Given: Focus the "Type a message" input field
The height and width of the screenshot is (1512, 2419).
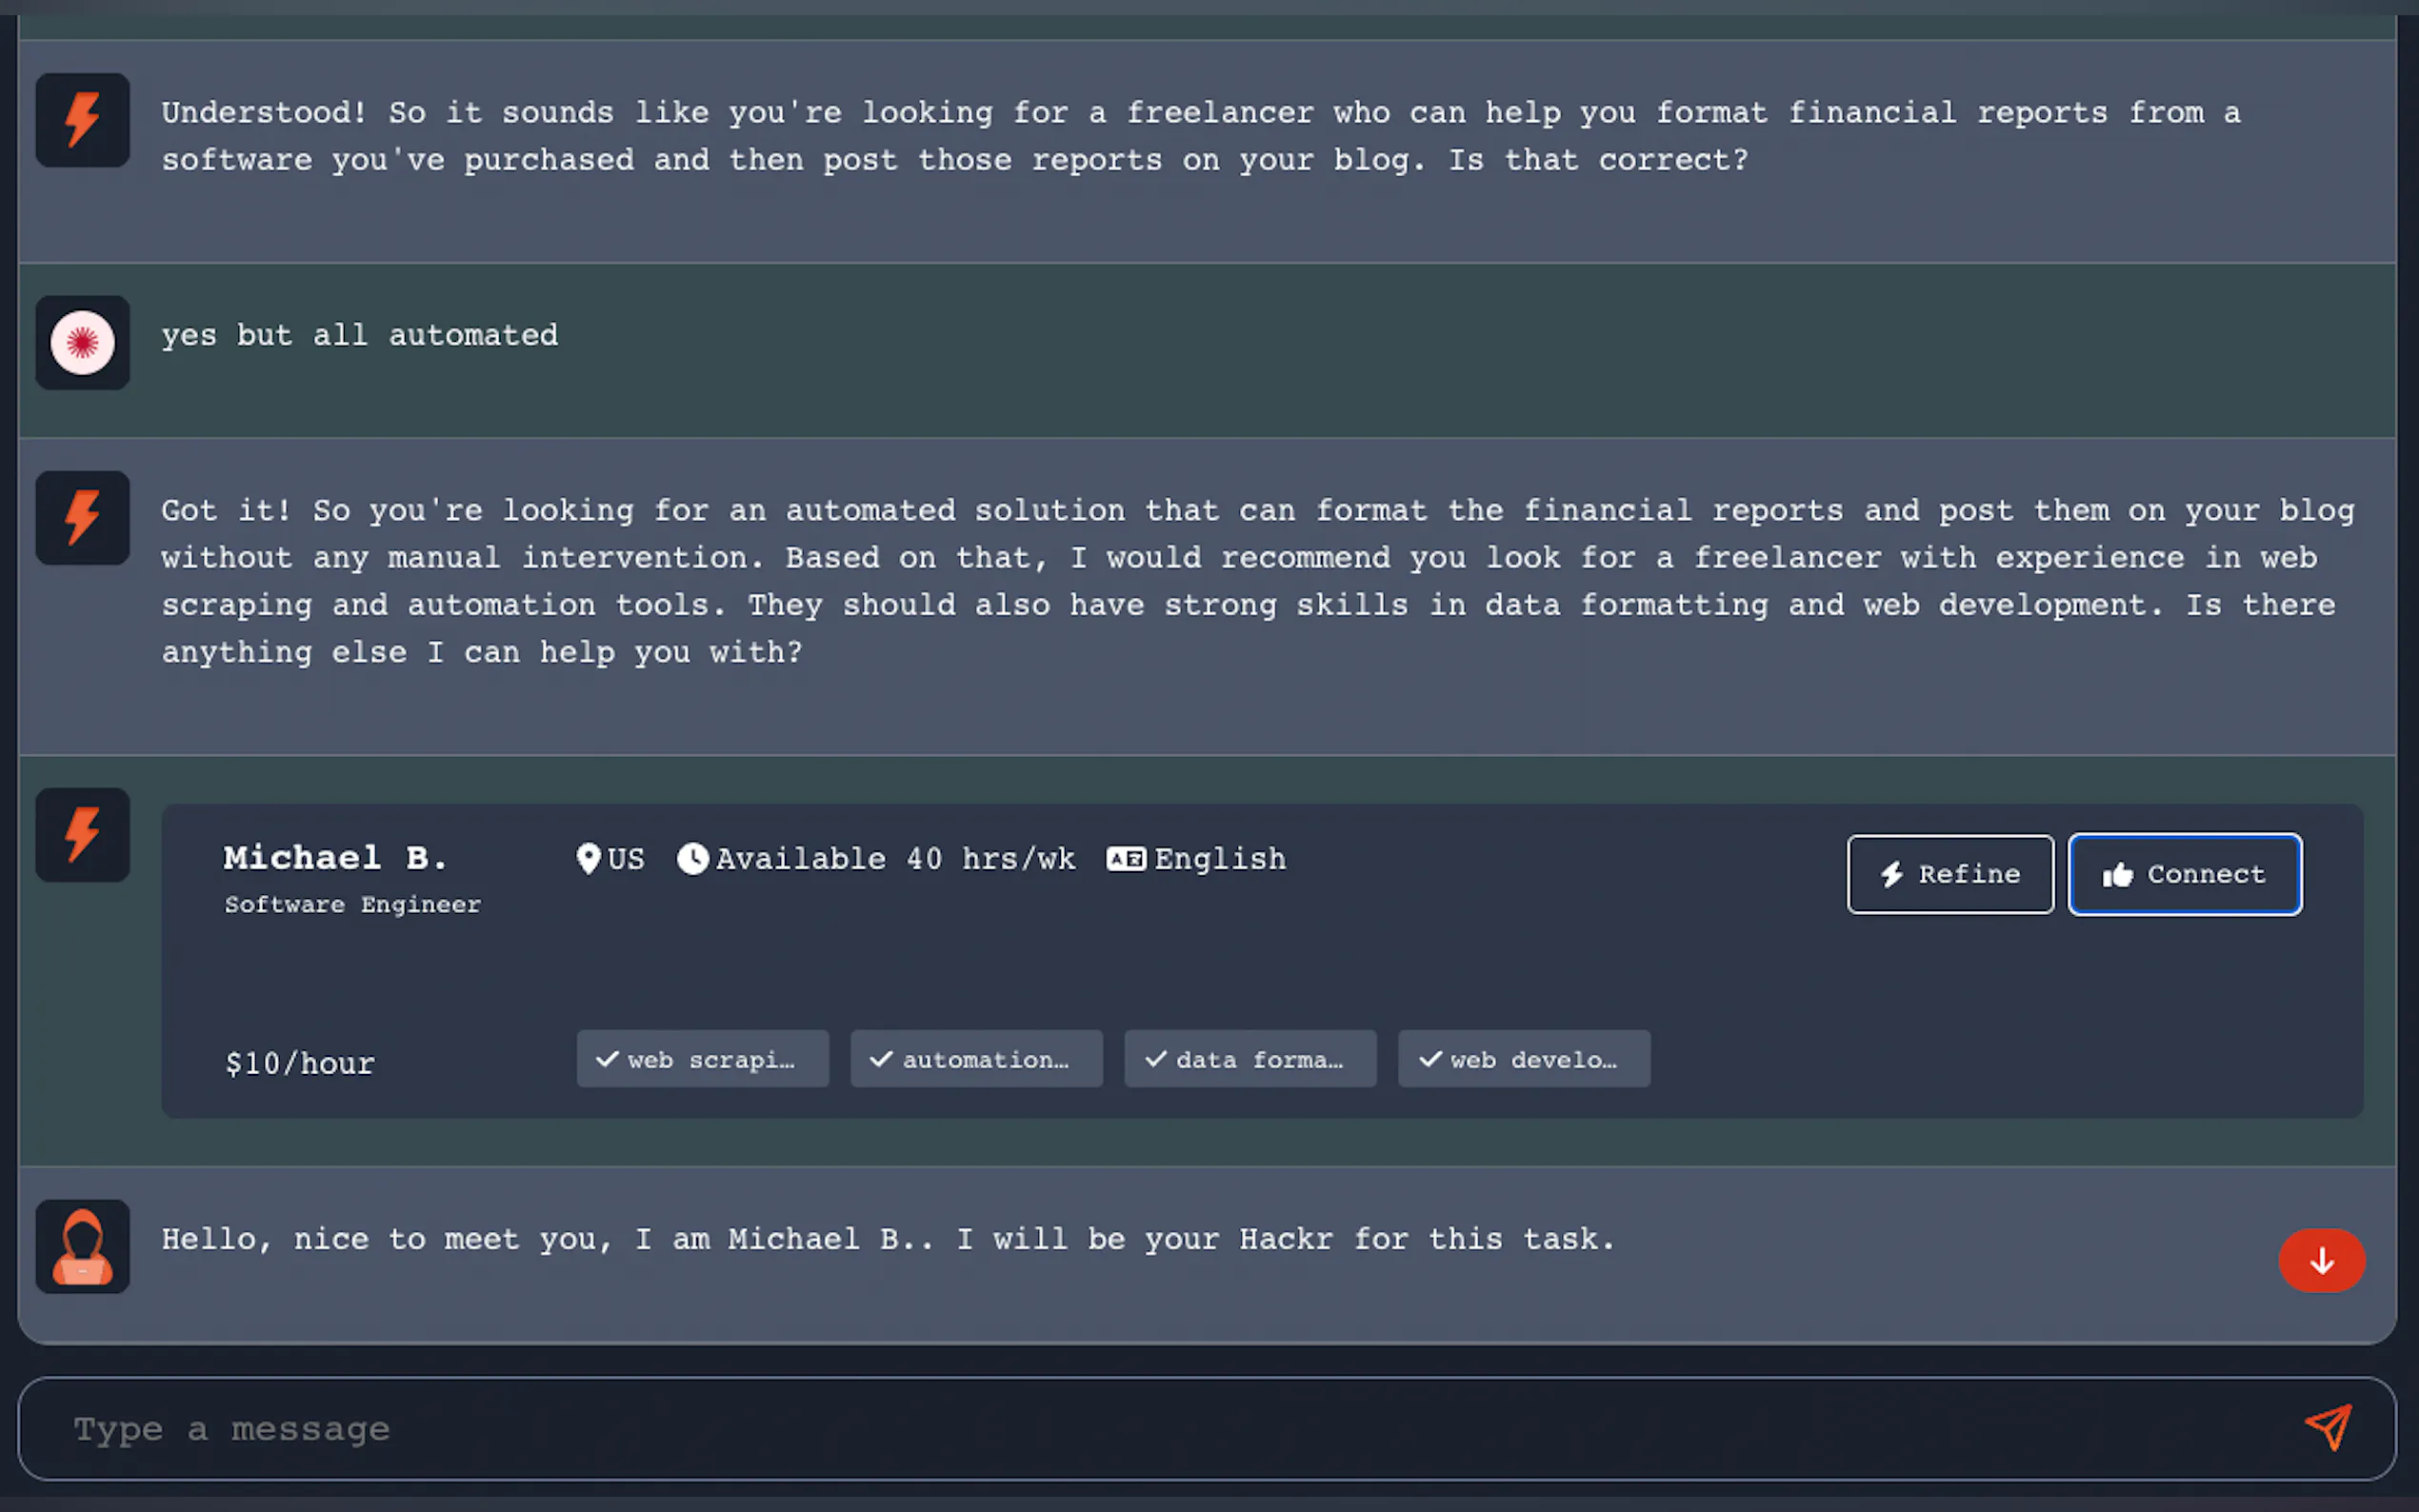Looking at the screenshot, I should [1150, 1429].
